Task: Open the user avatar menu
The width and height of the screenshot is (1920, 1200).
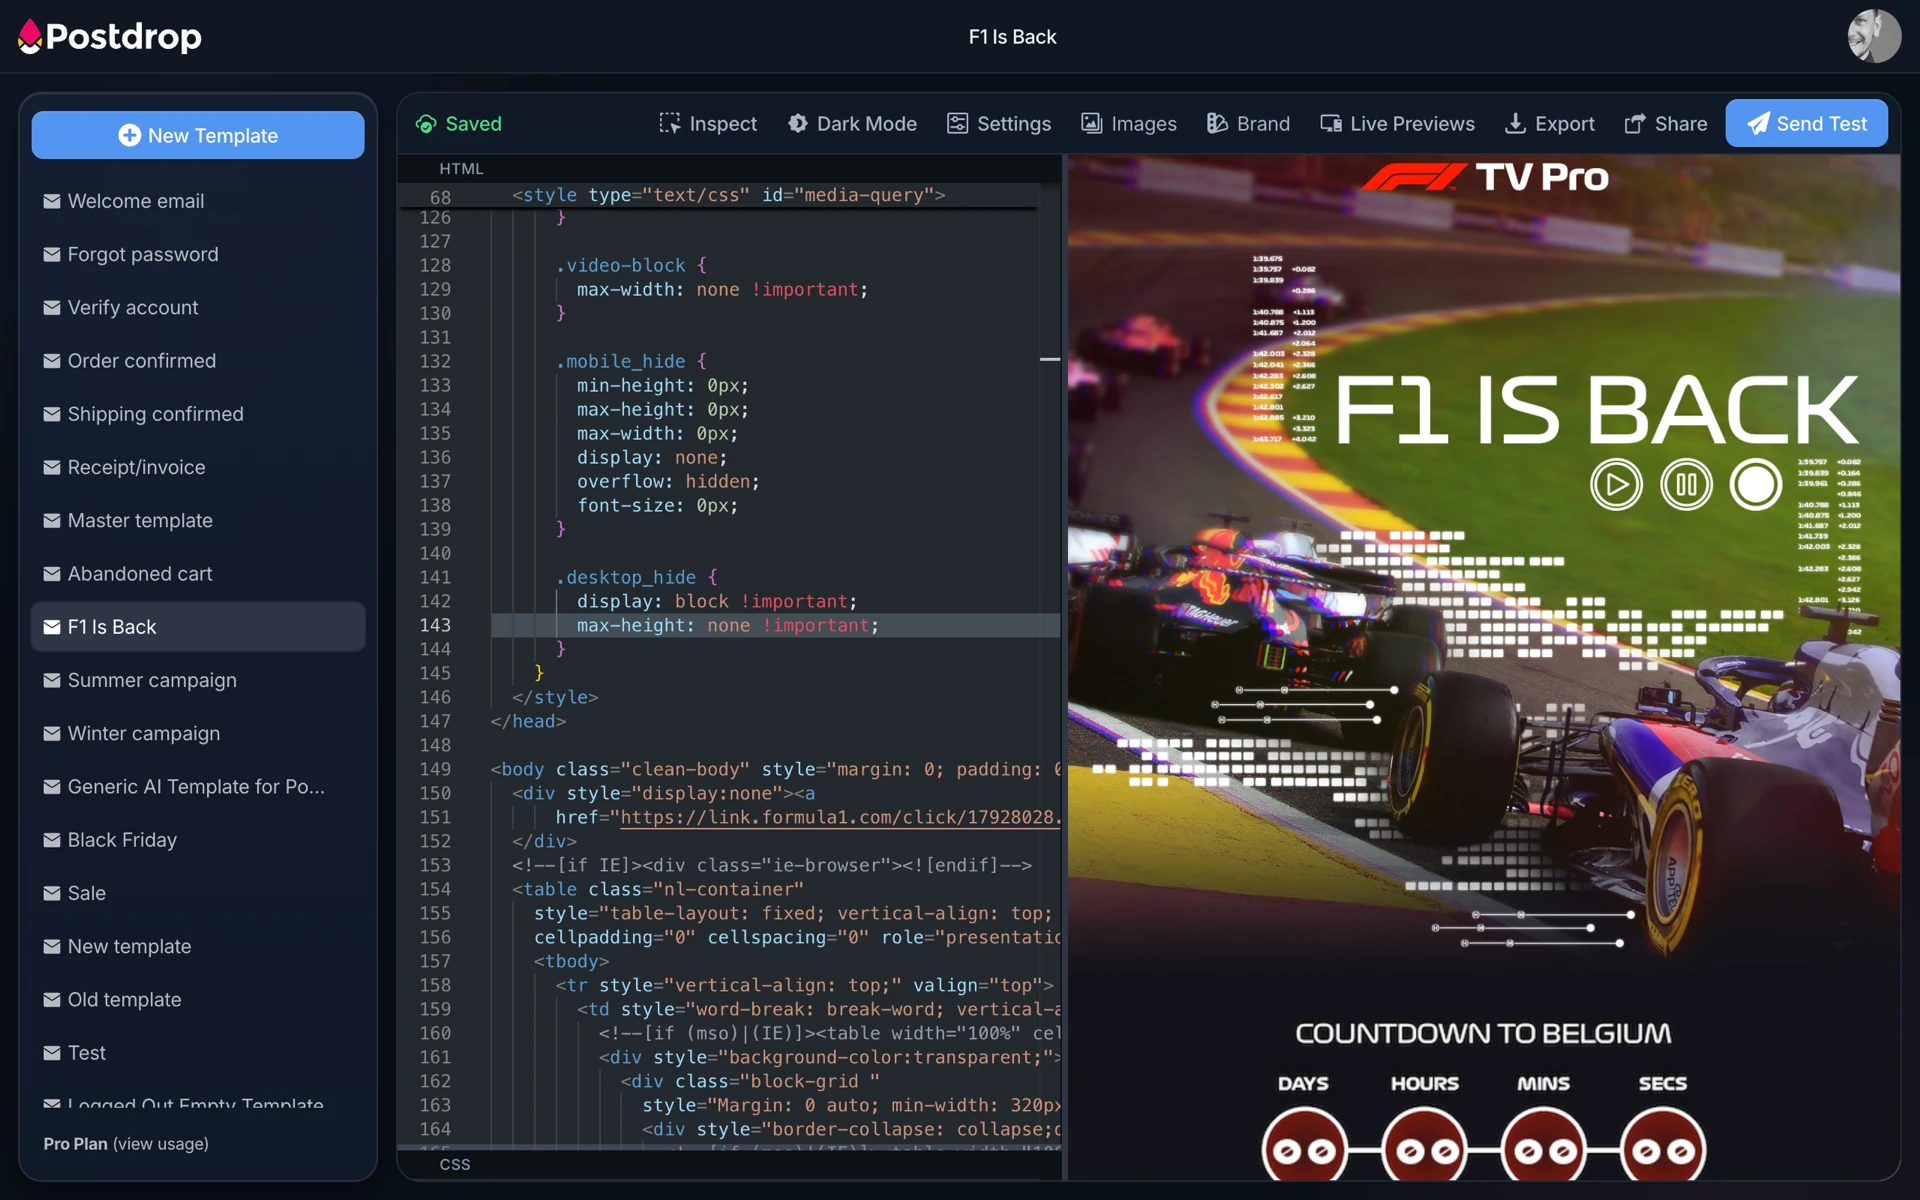Action: coord(1873,37)
